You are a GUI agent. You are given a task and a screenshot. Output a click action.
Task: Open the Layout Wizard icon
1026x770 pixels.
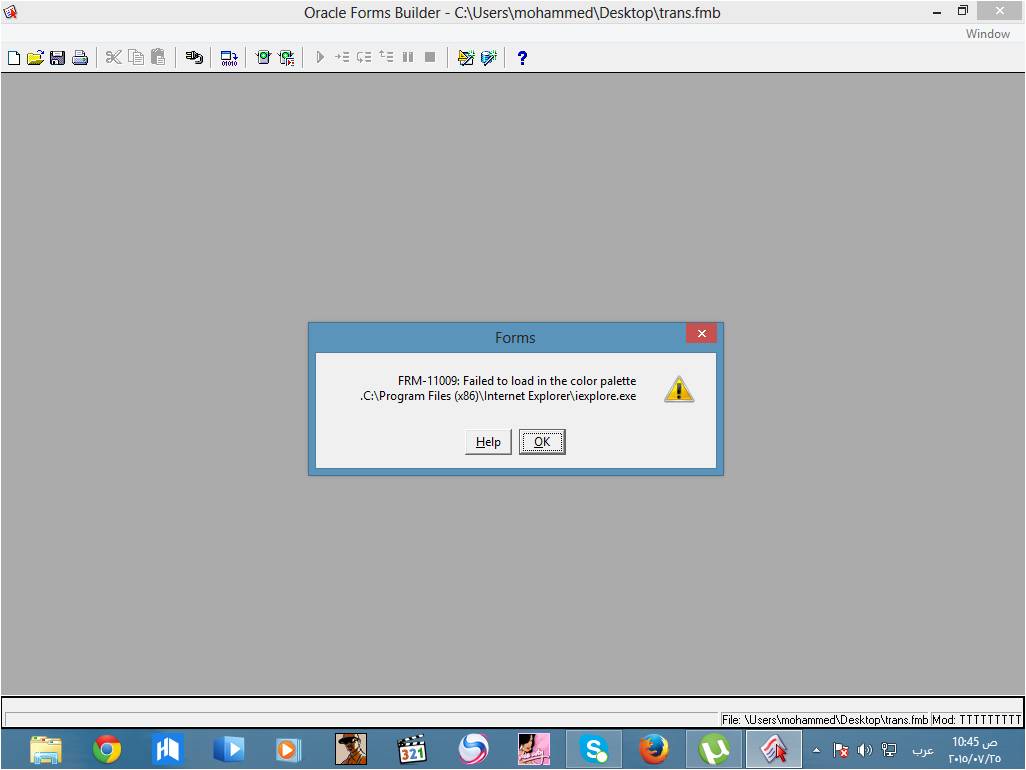click(x=488, y=58)
